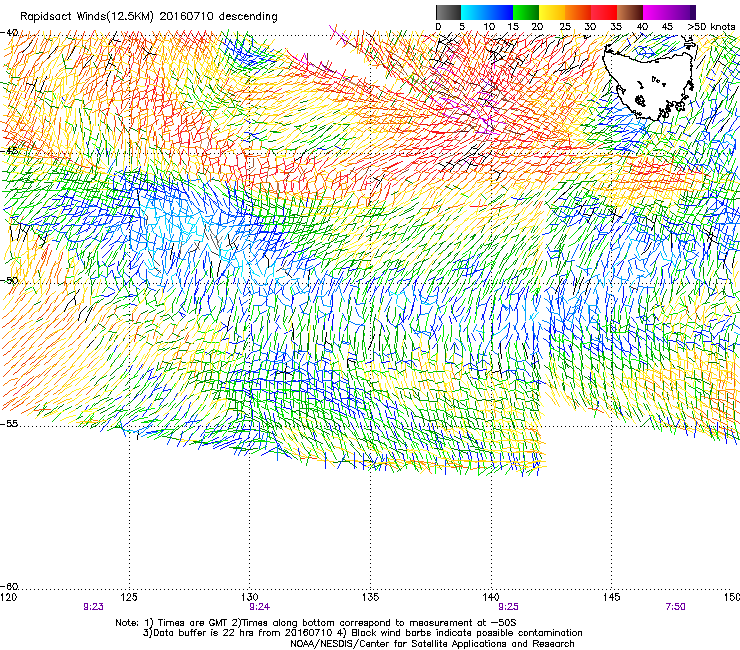The width and height of the screenshot is (740, 650).
Task: Click the legend scale label "10"
Action: tap(489, 27)
